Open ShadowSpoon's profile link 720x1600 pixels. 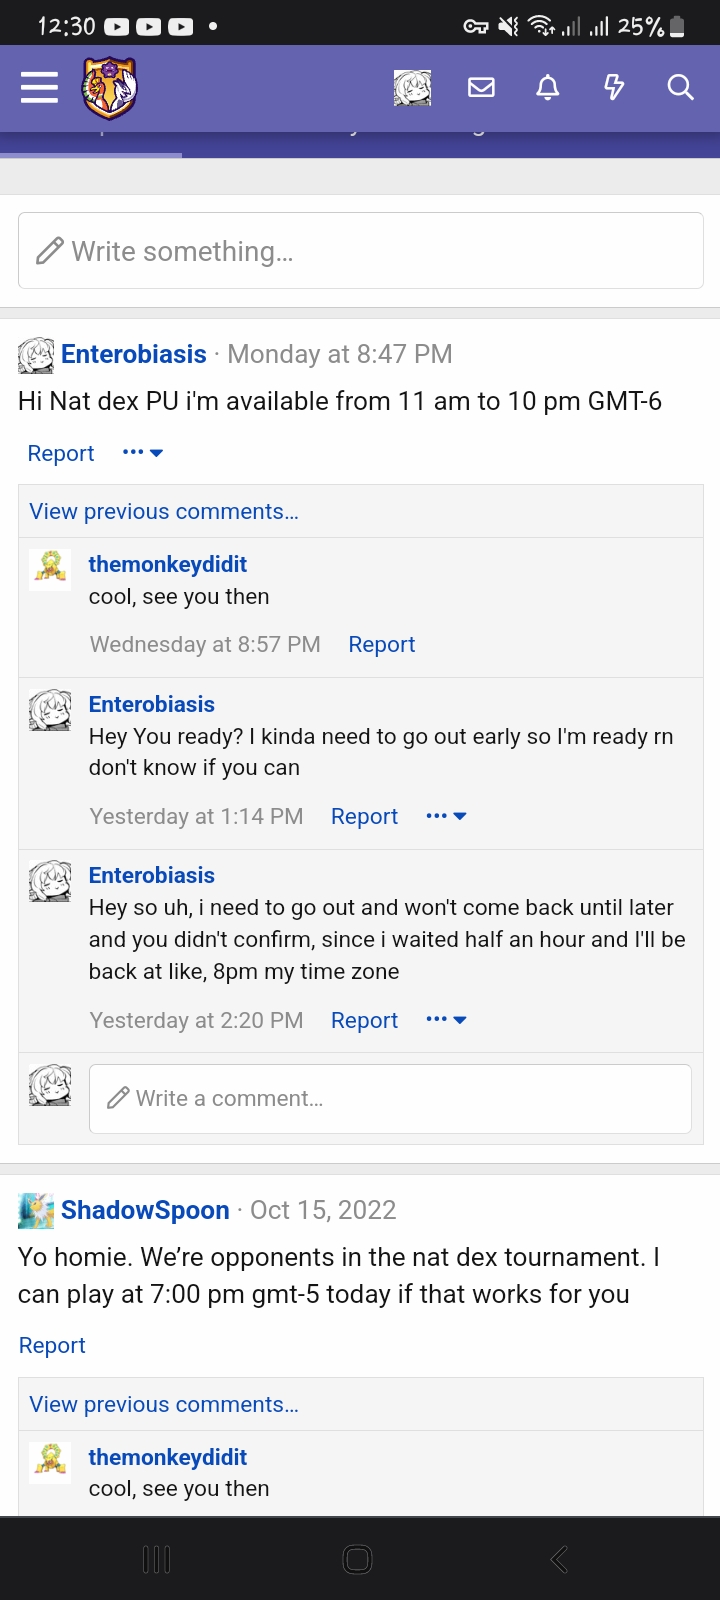pos(145,1210)
